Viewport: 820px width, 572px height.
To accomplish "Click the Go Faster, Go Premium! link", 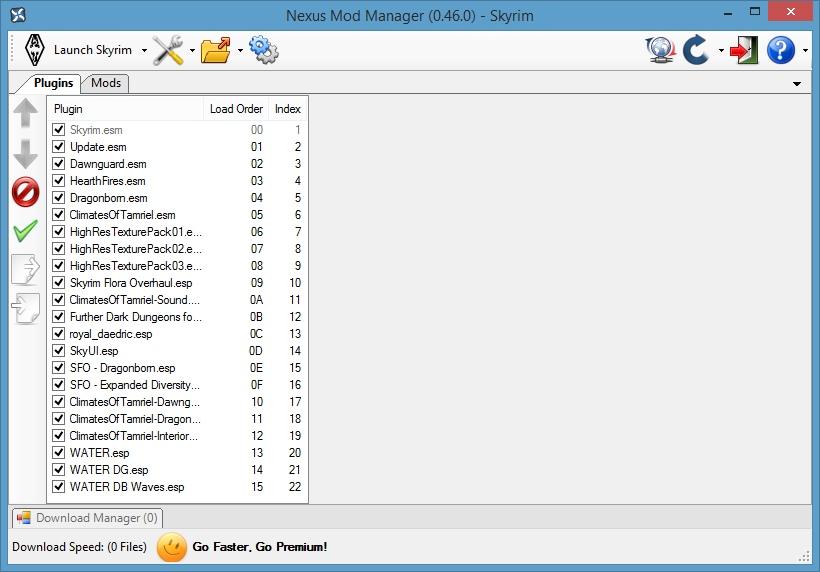I will (260, 547).
